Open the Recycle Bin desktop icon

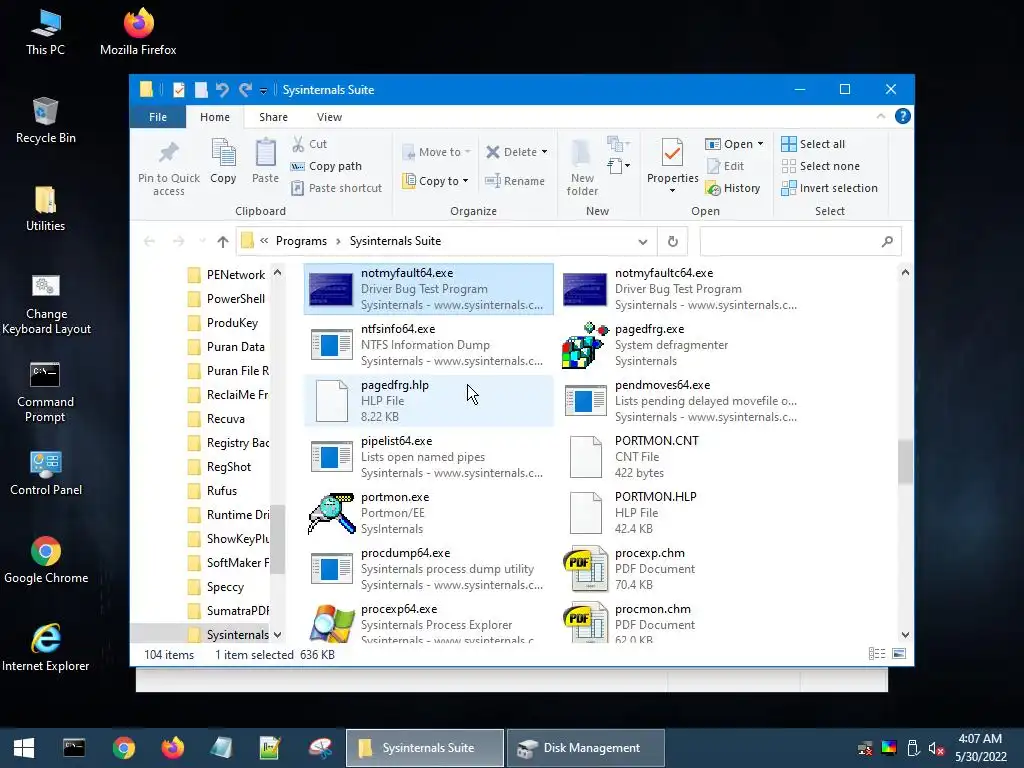[x=46, y=120]
